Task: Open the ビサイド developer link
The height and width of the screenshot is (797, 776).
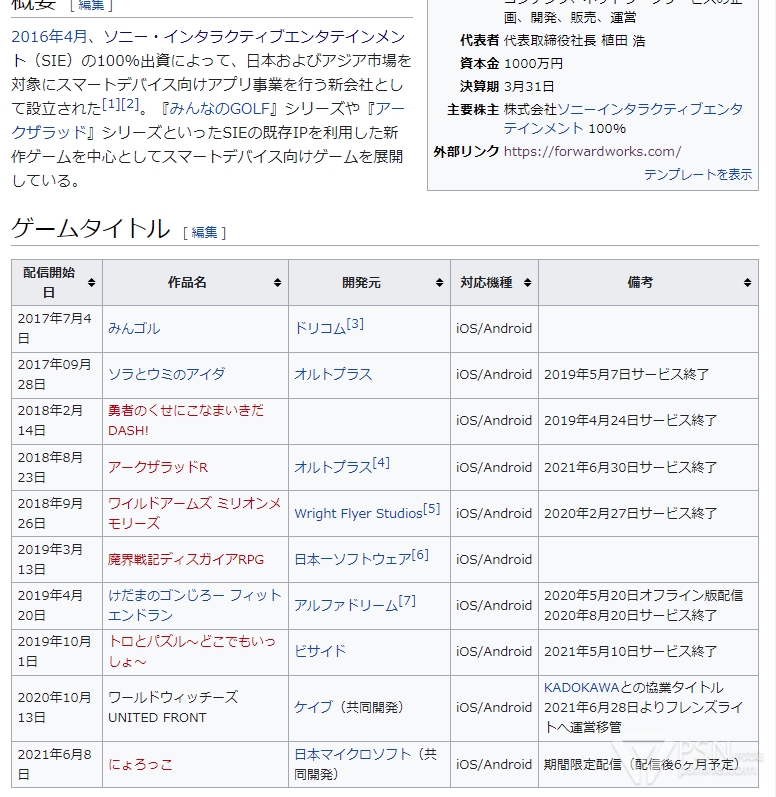Action: [x=320, y=651]
